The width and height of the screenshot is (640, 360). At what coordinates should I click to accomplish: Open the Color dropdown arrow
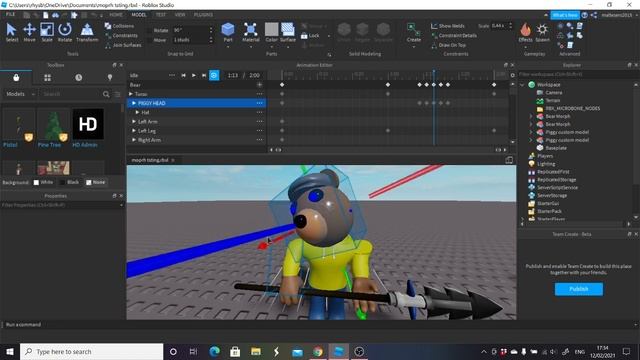[271, 47]
